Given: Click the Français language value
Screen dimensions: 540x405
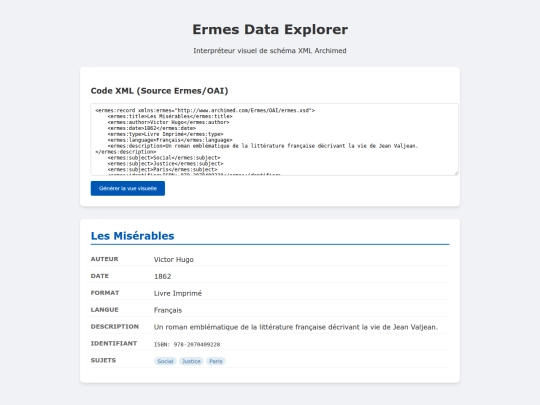Looking at the screenshot, I should (x=168, y=310).
